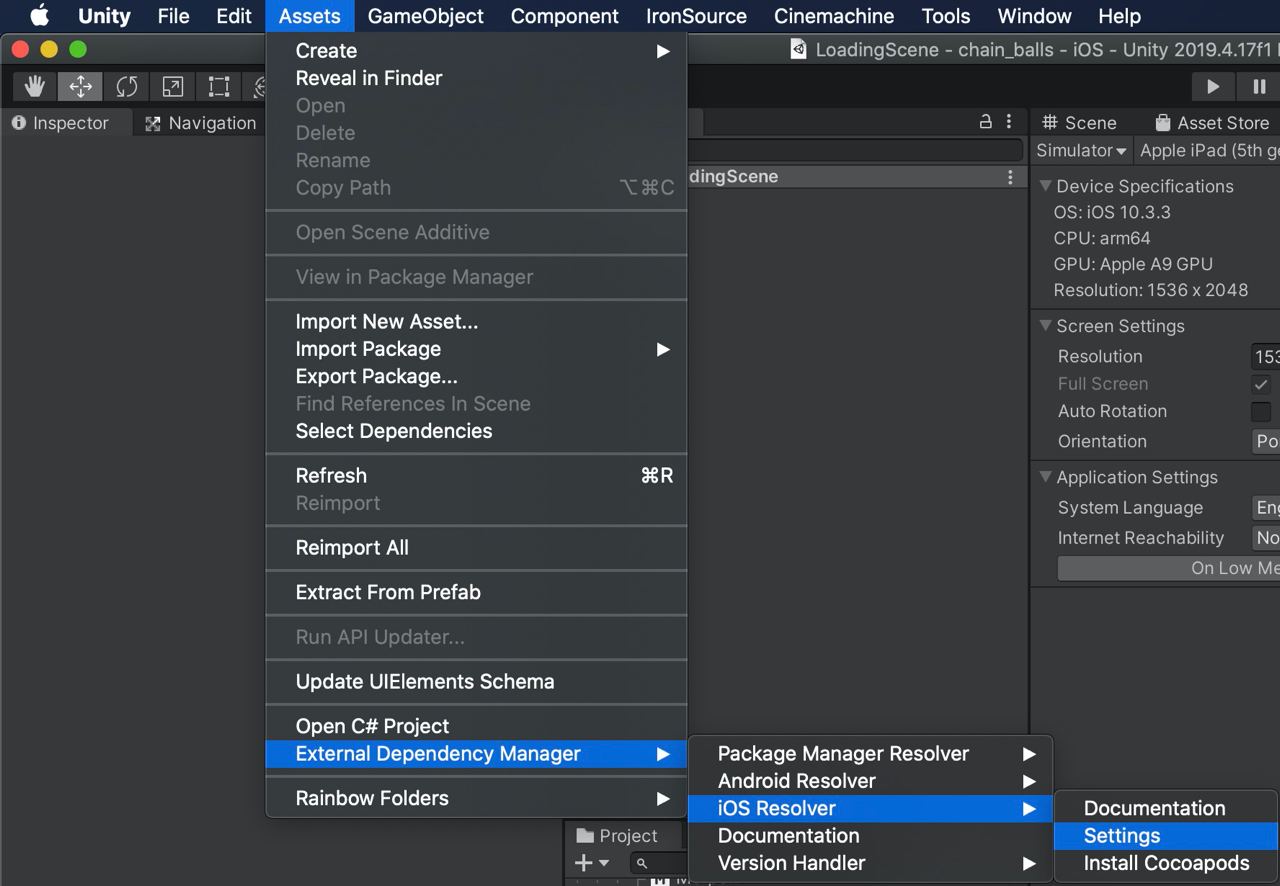
Task: Expand the Rainbow Folders submenu
Action: tap(476, 798)
